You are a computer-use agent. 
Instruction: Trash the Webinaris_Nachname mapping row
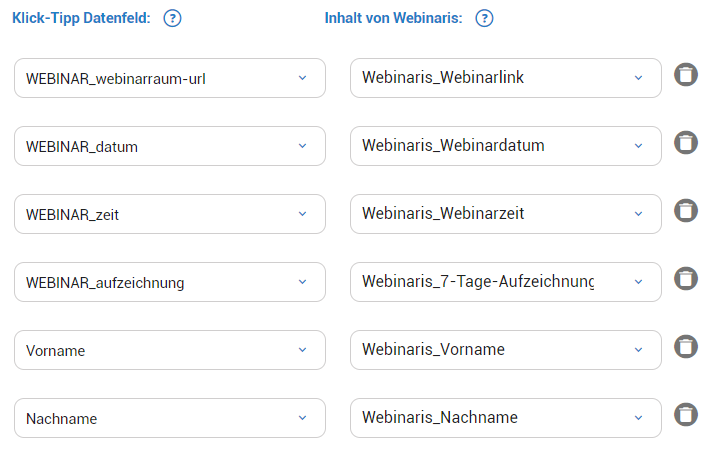pyautogui.click(x=685, y=415)
